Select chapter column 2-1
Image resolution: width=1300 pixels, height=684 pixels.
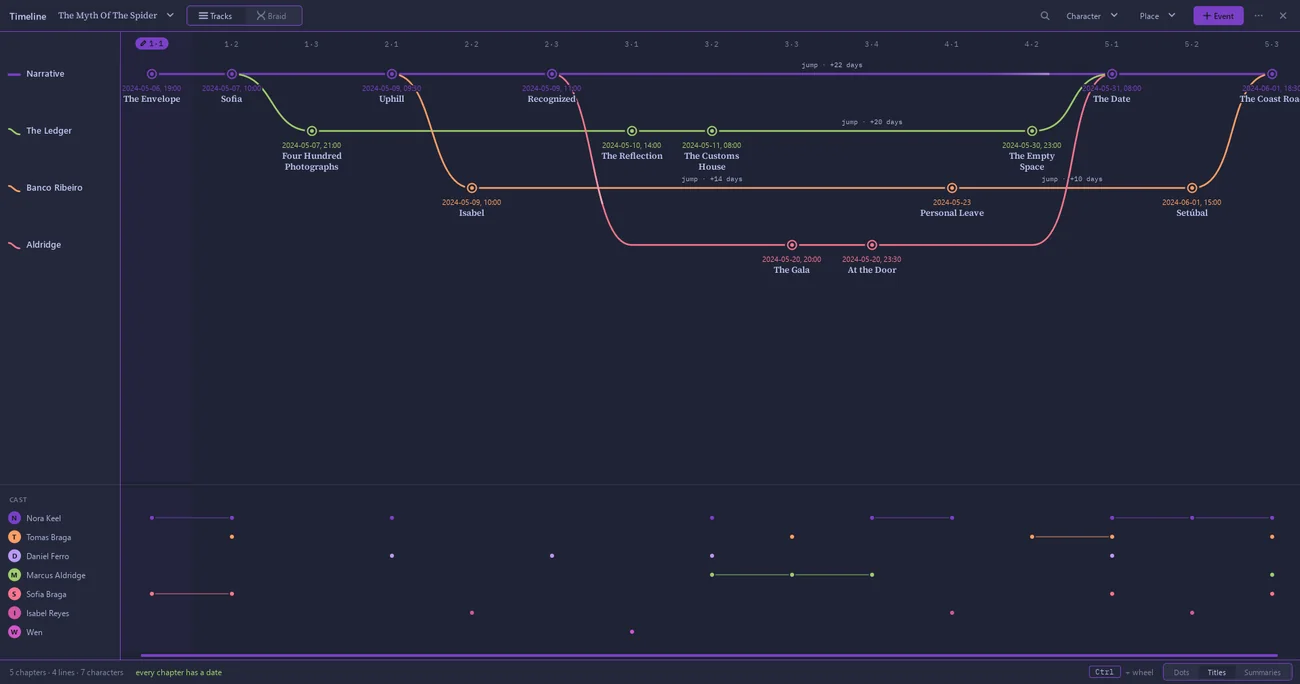click(x=391, y=44)
